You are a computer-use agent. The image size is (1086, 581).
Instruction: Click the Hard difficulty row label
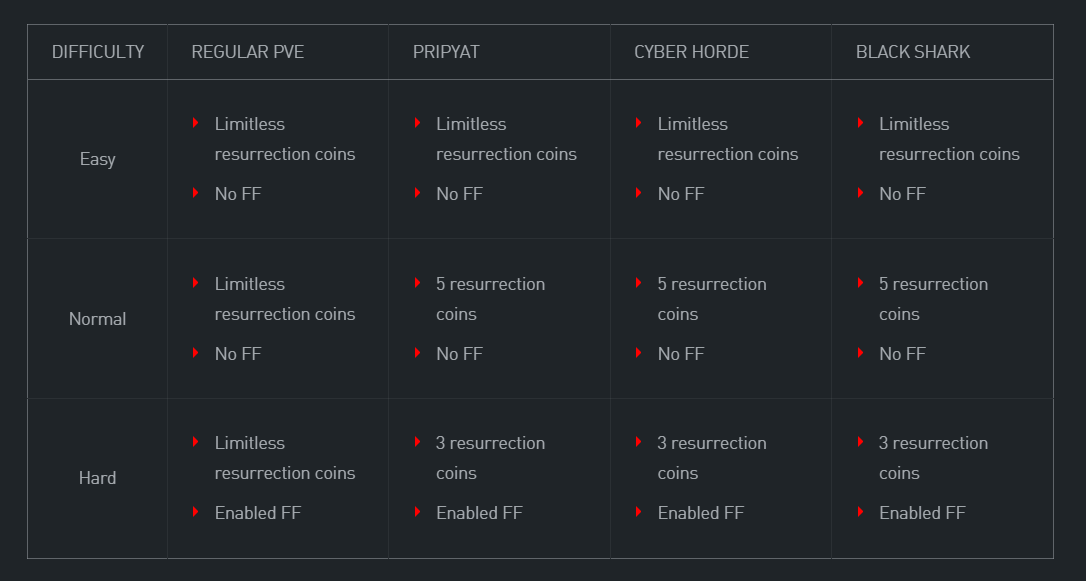(x=98, y=478)
